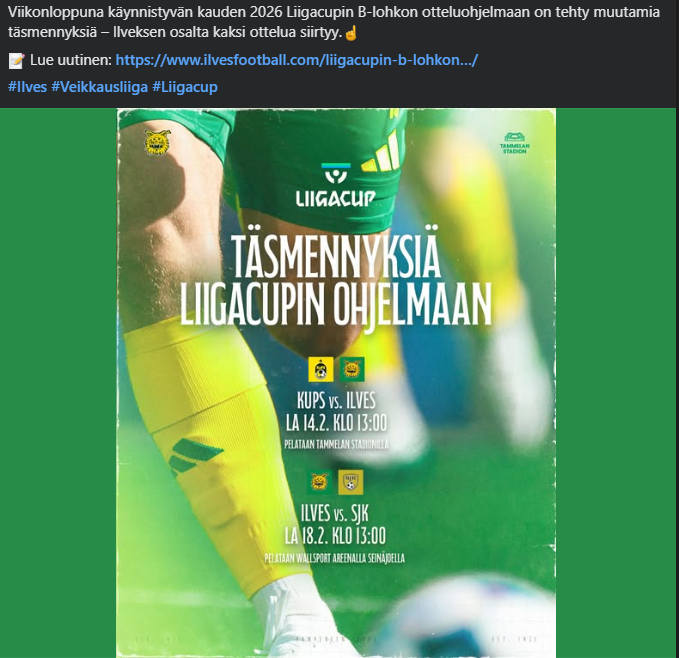Click the Ilves badge beside the SJK badge
679x658 pixels.
tap(319, 482)
